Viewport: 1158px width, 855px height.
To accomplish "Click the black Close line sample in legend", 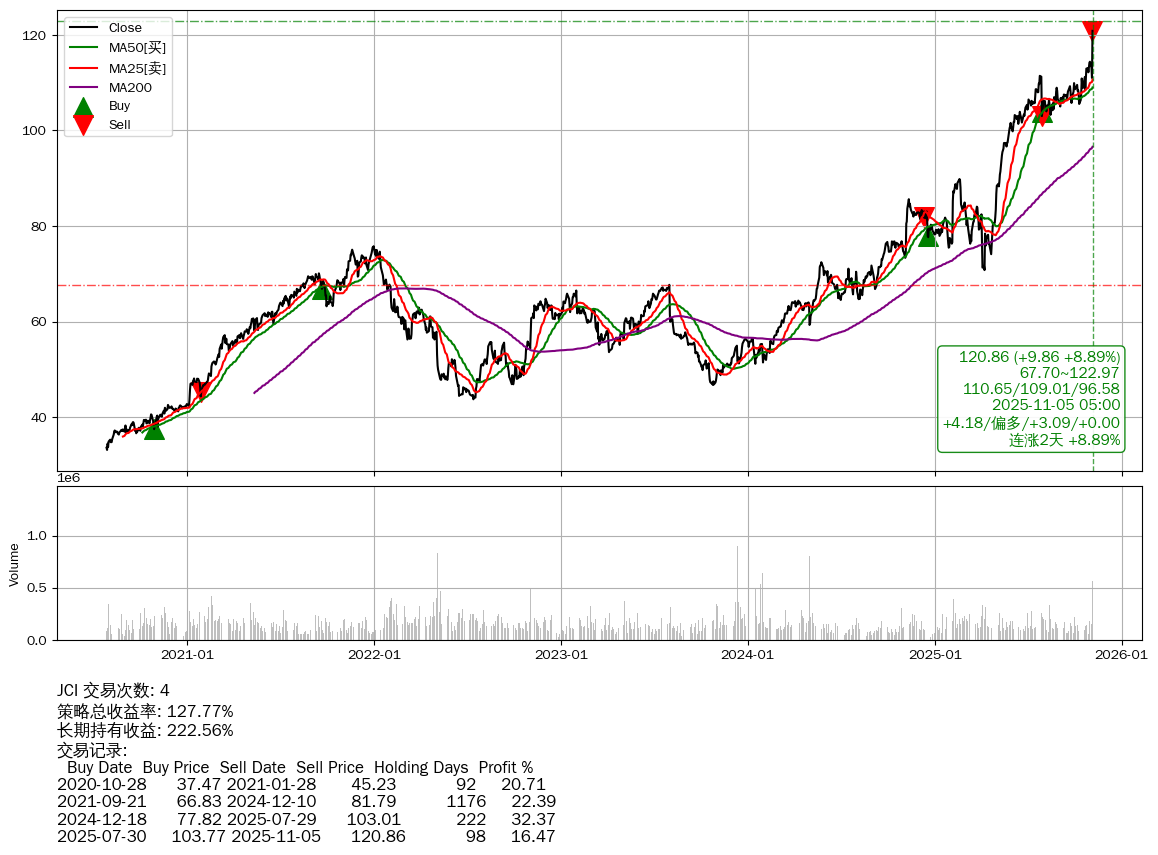I will coord(84,28).
